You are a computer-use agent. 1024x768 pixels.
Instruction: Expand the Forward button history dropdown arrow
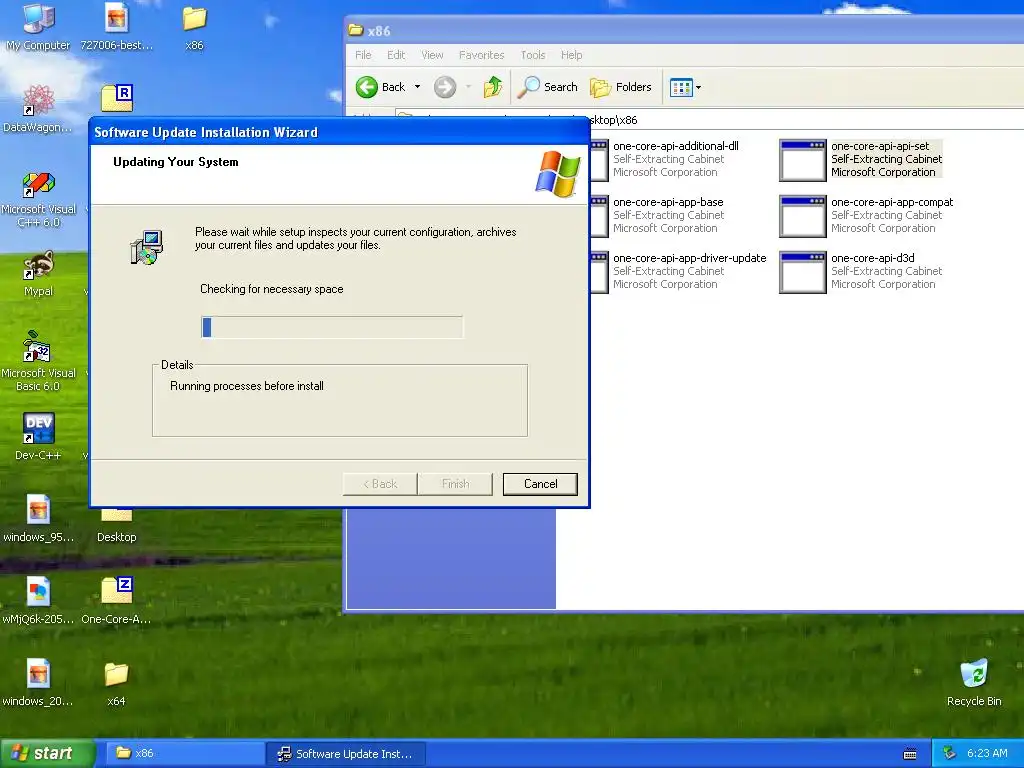pyautogui.click(x=468, y=87)
